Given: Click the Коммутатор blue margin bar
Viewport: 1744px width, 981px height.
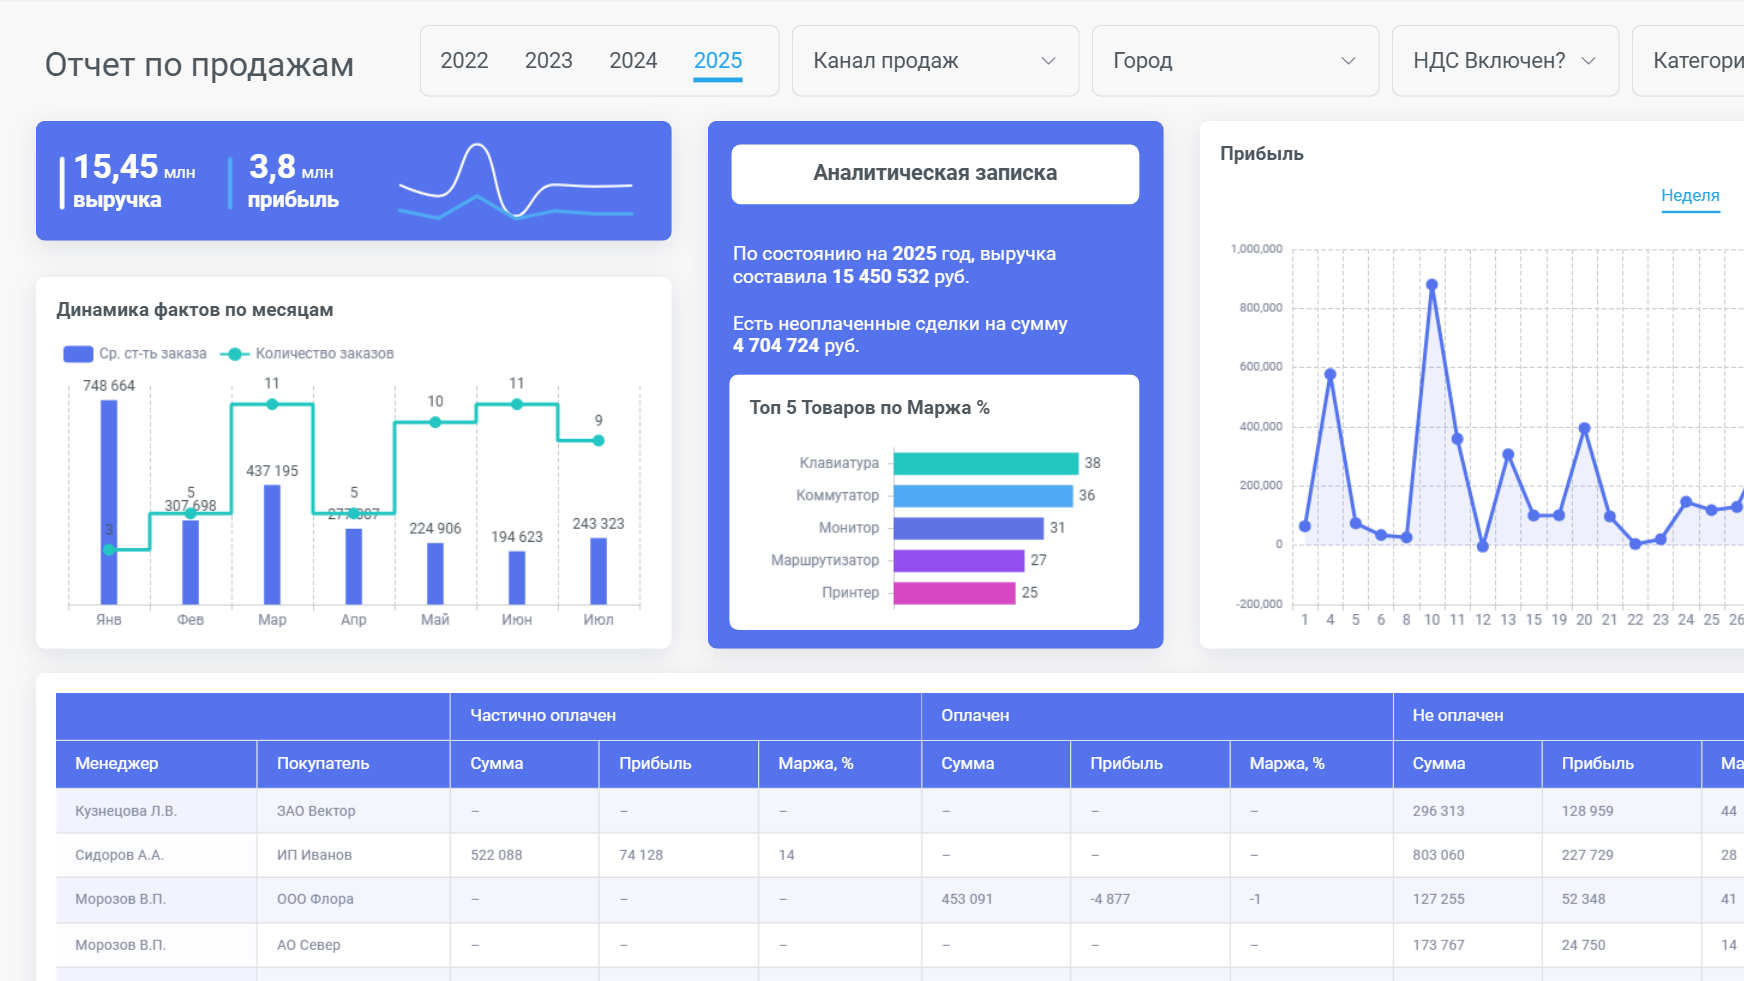Looking at the screenshot, I should [983, 496].
